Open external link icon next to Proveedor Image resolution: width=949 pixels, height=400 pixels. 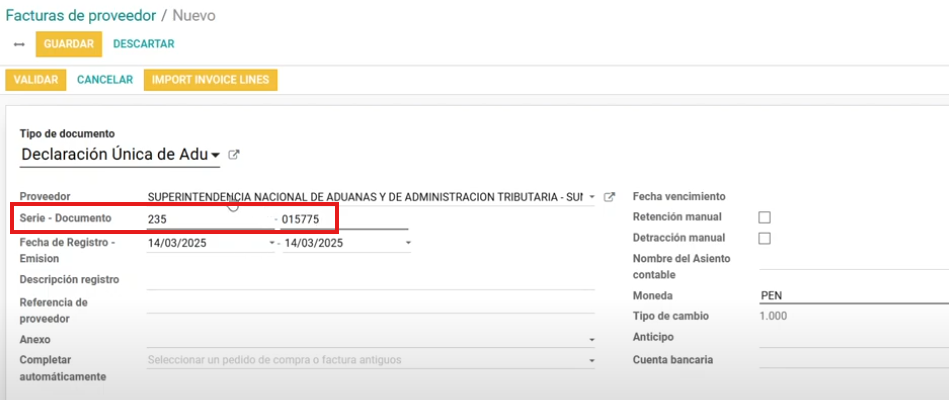pyautogui.click(x=609, y=197)
